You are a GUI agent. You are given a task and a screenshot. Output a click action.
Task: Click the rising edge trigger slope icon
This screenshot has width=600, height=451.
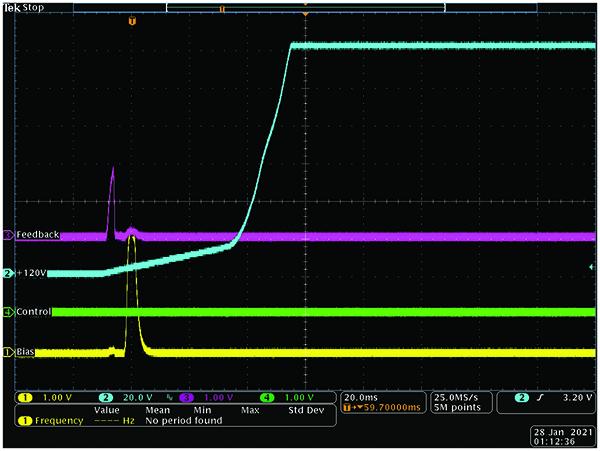click(x=541, y=397)
